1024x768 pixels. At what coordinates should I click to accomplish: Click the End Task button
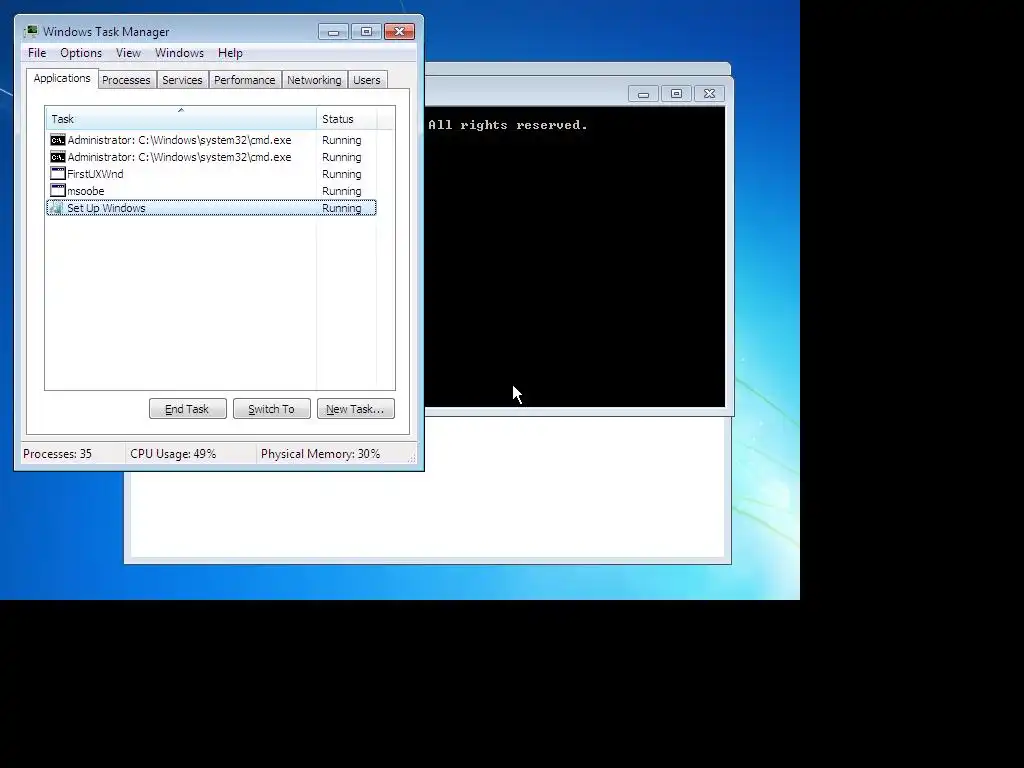(x=187, y=409)
